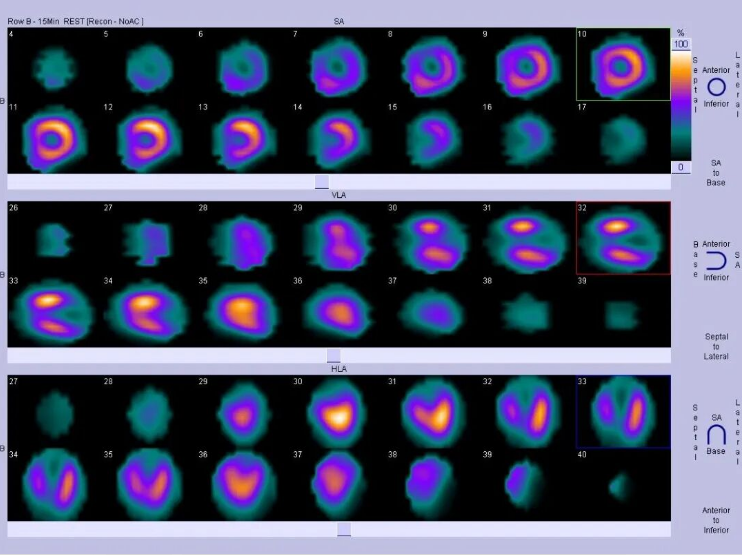Click the VLA row slider thumb
742x555 pixels.
click(333, 355)
